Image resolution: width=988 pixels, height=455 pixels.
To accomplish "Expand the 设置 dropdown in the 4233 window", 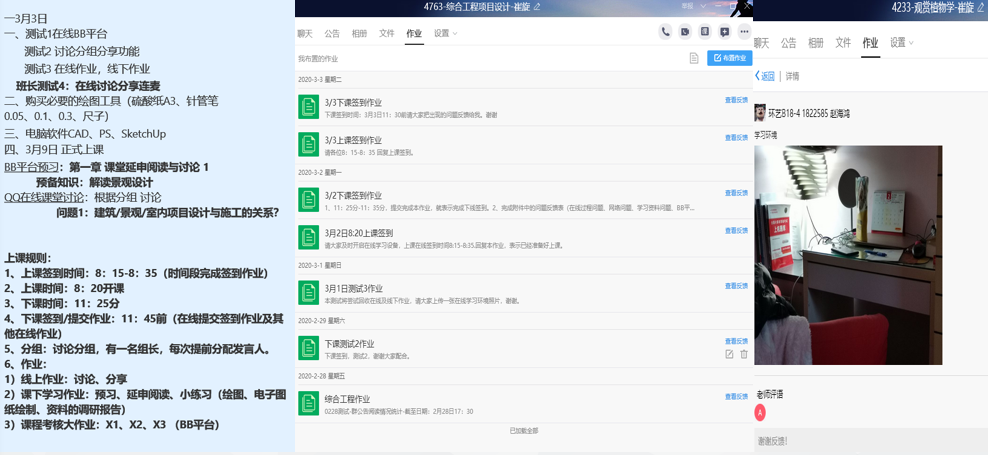I will [x=902, y=43].
